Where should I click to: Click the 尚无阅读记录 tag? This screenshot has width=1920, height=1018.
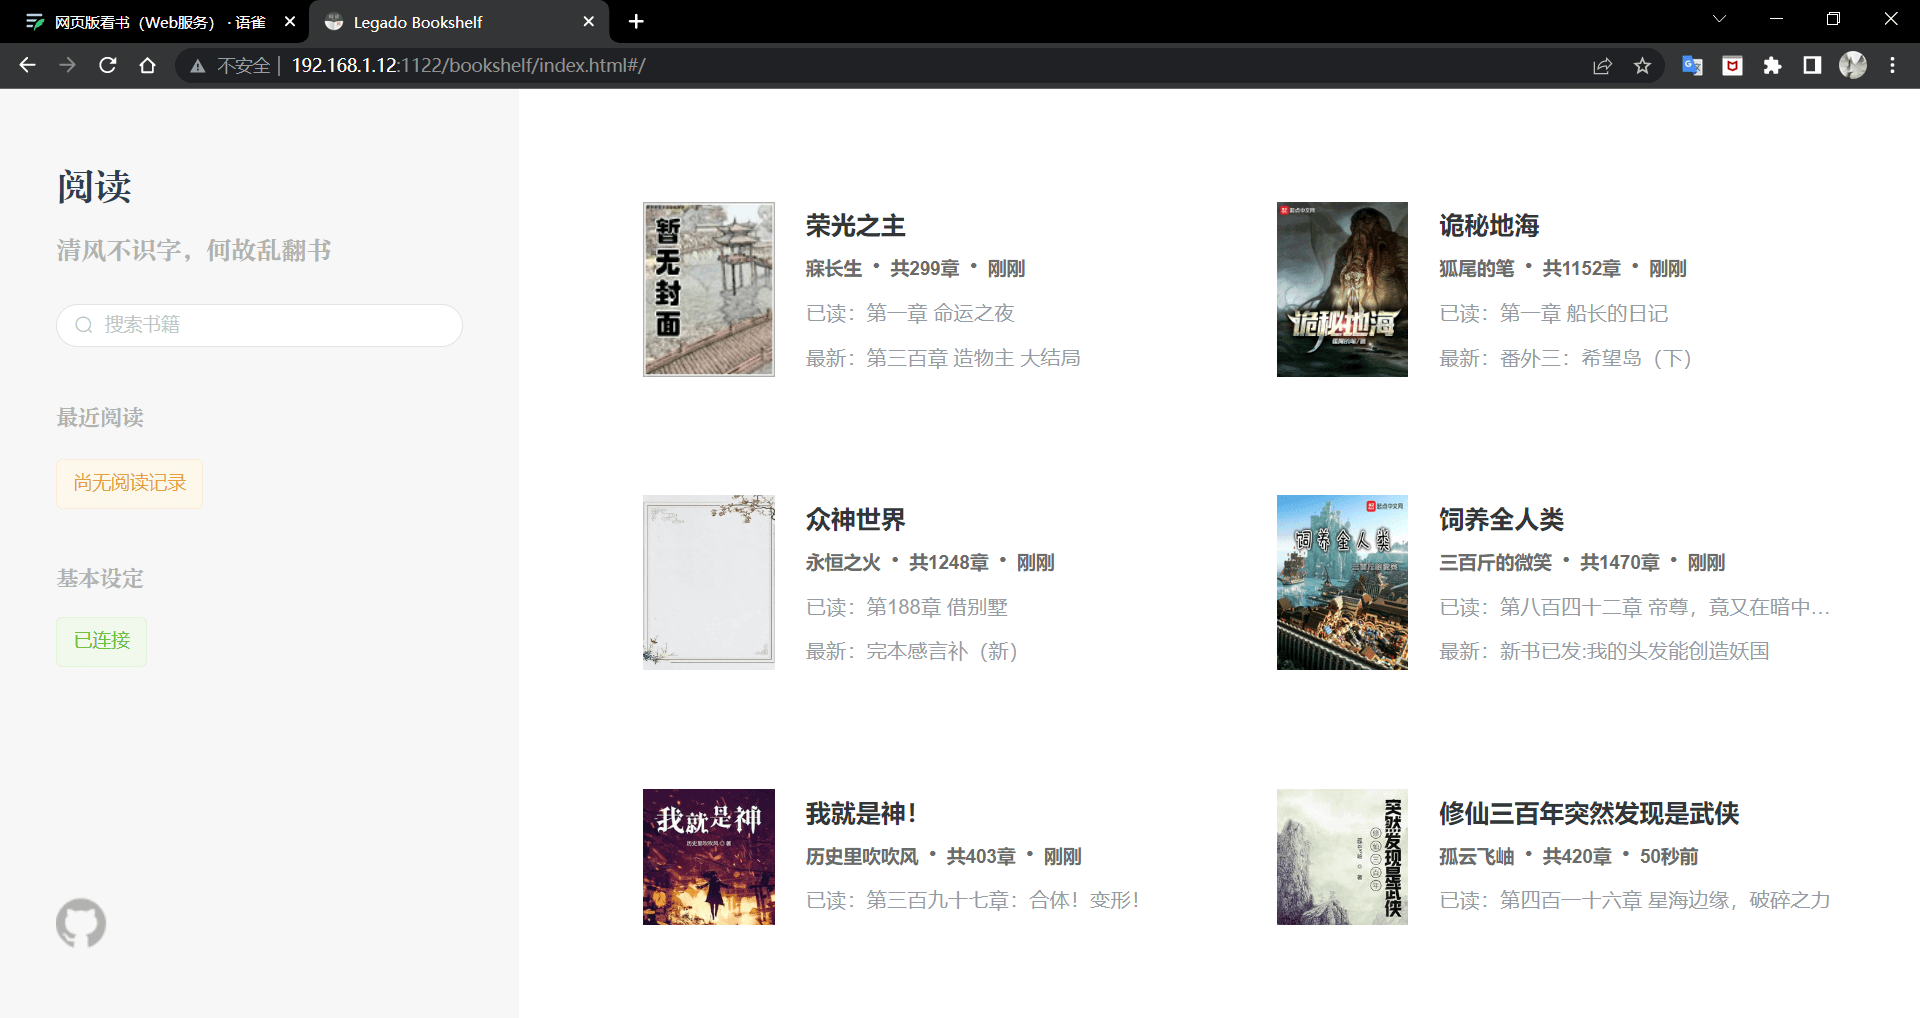tap(130, 483)
